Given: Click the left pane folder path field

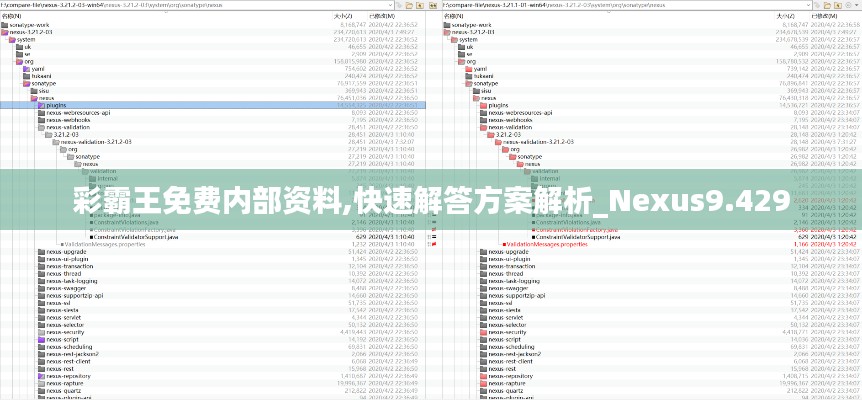Looking at the screenshot, I should (x=200, y=7).
